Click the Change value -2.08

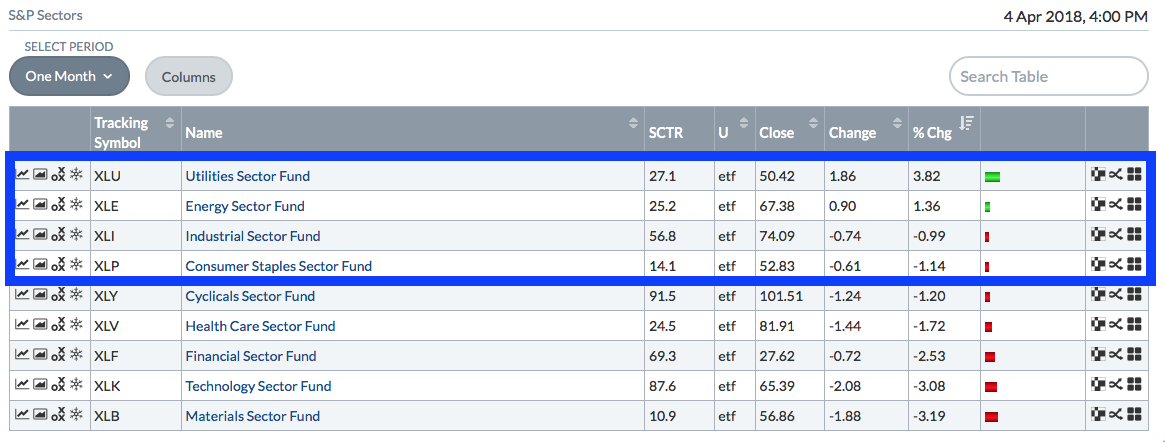click(x=845, y=386)
